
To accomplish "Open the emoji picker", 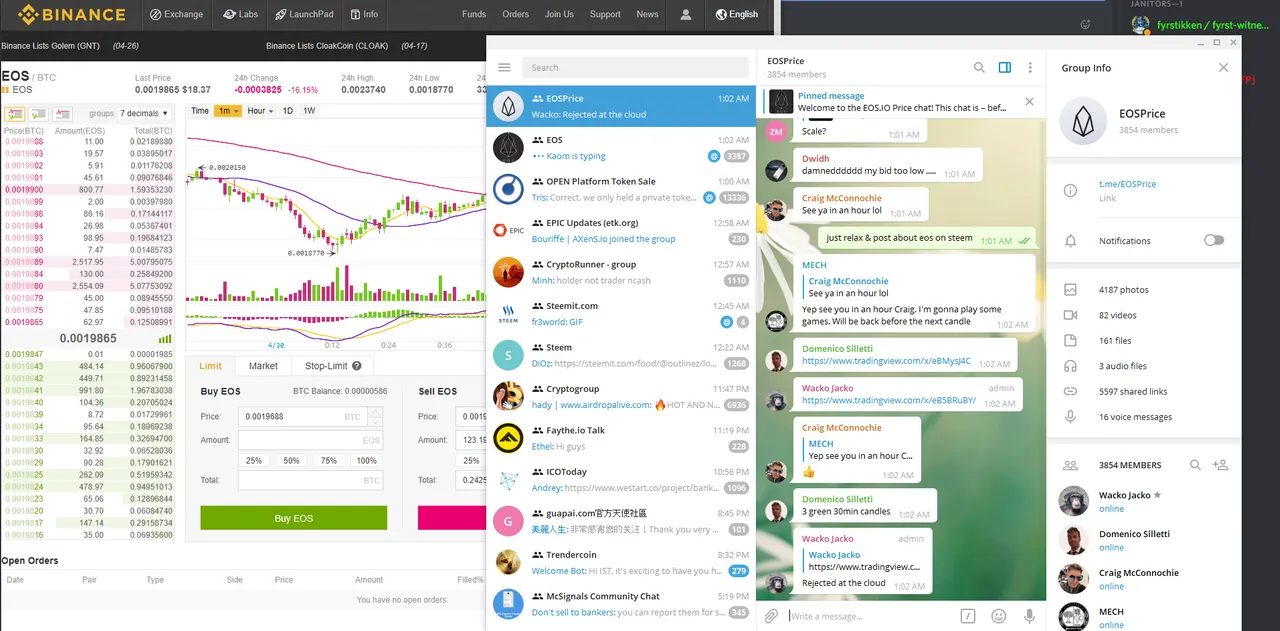I will [x=998, y=616].
